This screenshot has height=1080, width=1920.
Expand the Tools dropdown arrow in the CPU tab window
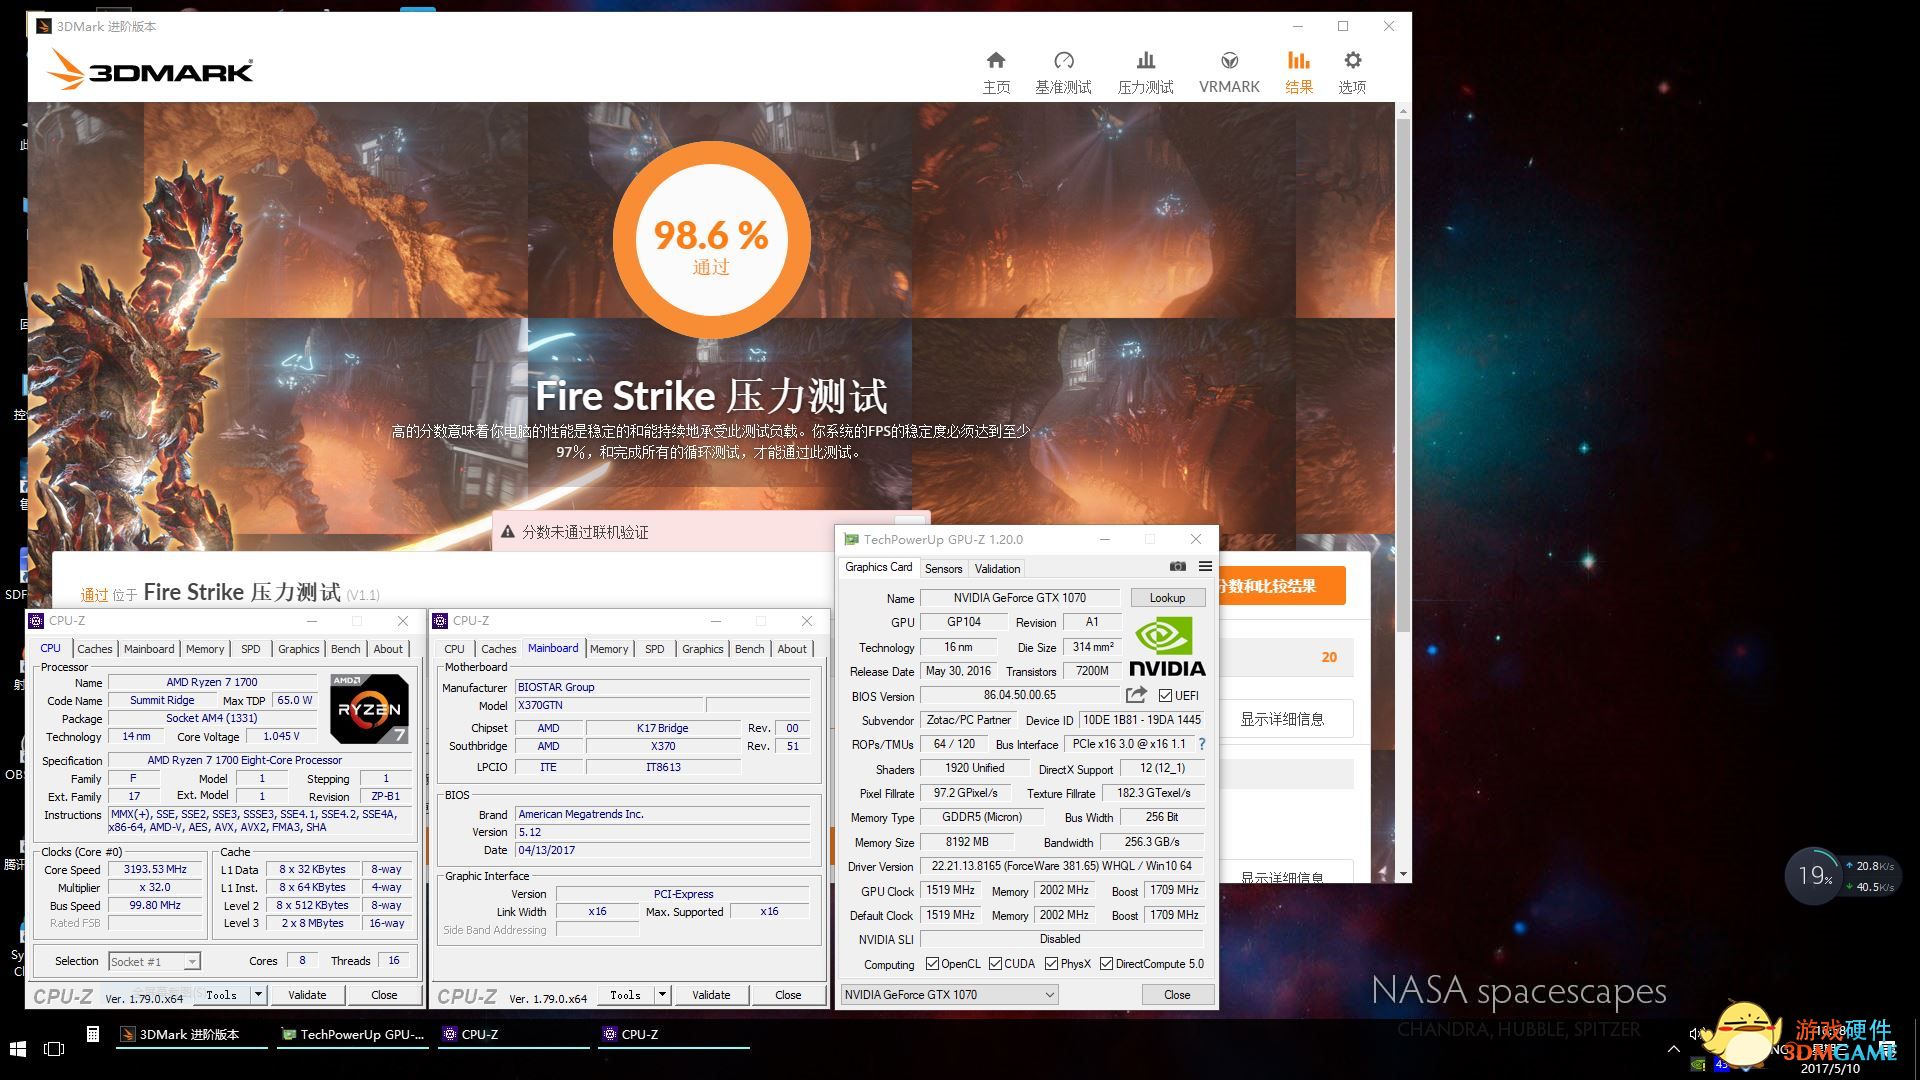coord(258,995)
